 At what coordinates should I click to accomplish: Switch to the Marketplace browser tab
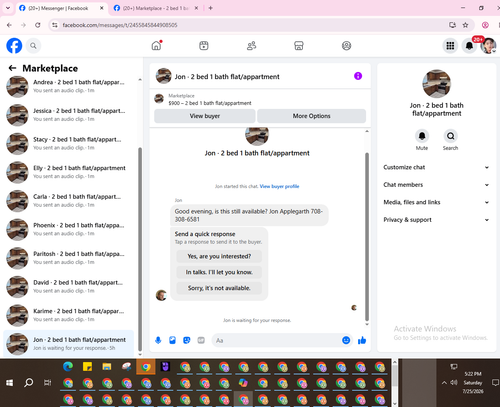pyautogui.click(x=156, y=8)
